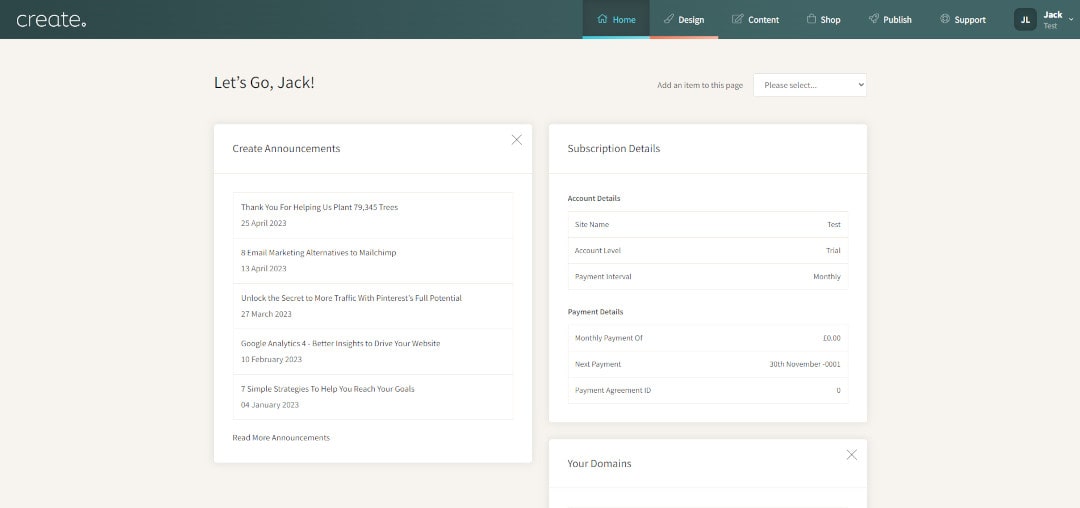The image size is (1080, 508).
Task: Dismiss the Your Domains panel
Action: pos(851,454)
